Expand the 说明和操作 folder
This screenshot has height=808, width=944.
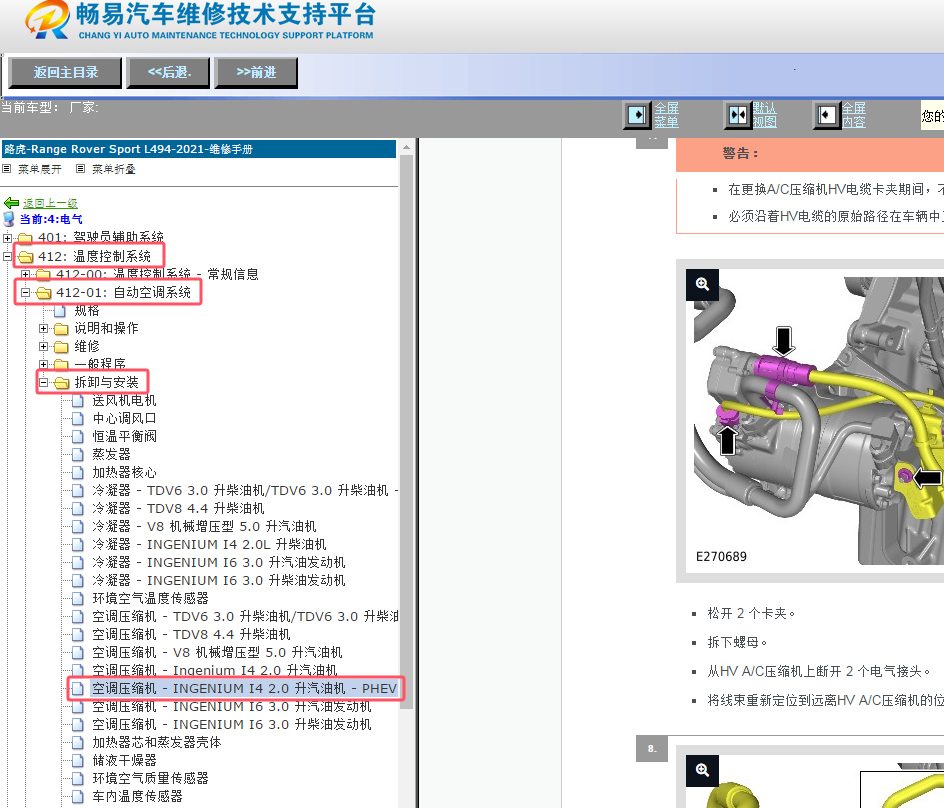43,329
